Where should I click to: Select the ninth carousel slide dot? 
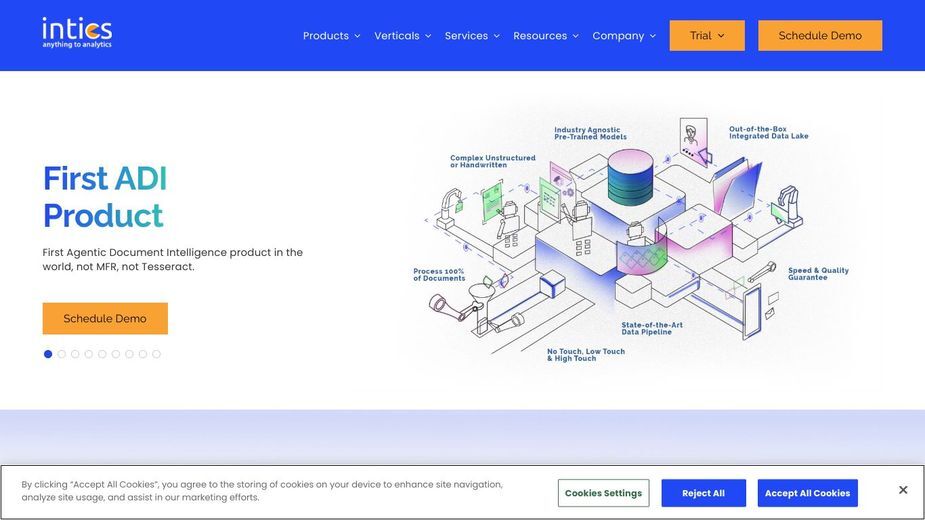click(x=156, y=354)
